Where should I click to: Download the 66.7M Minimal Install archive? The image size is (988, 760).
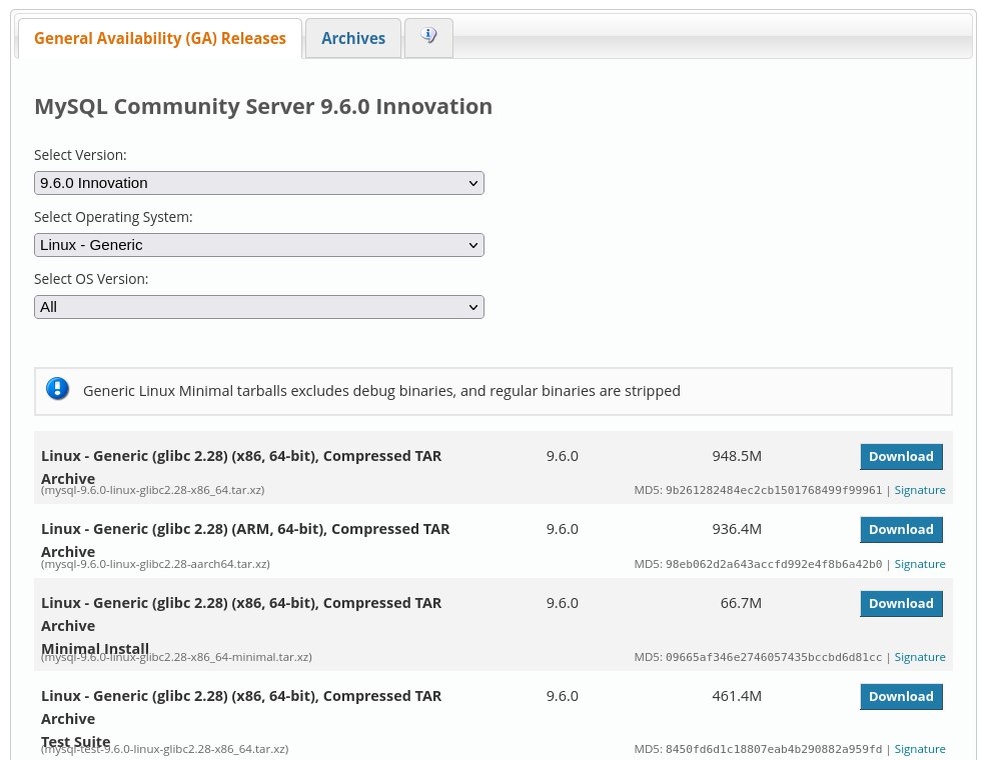click(900, 604)
